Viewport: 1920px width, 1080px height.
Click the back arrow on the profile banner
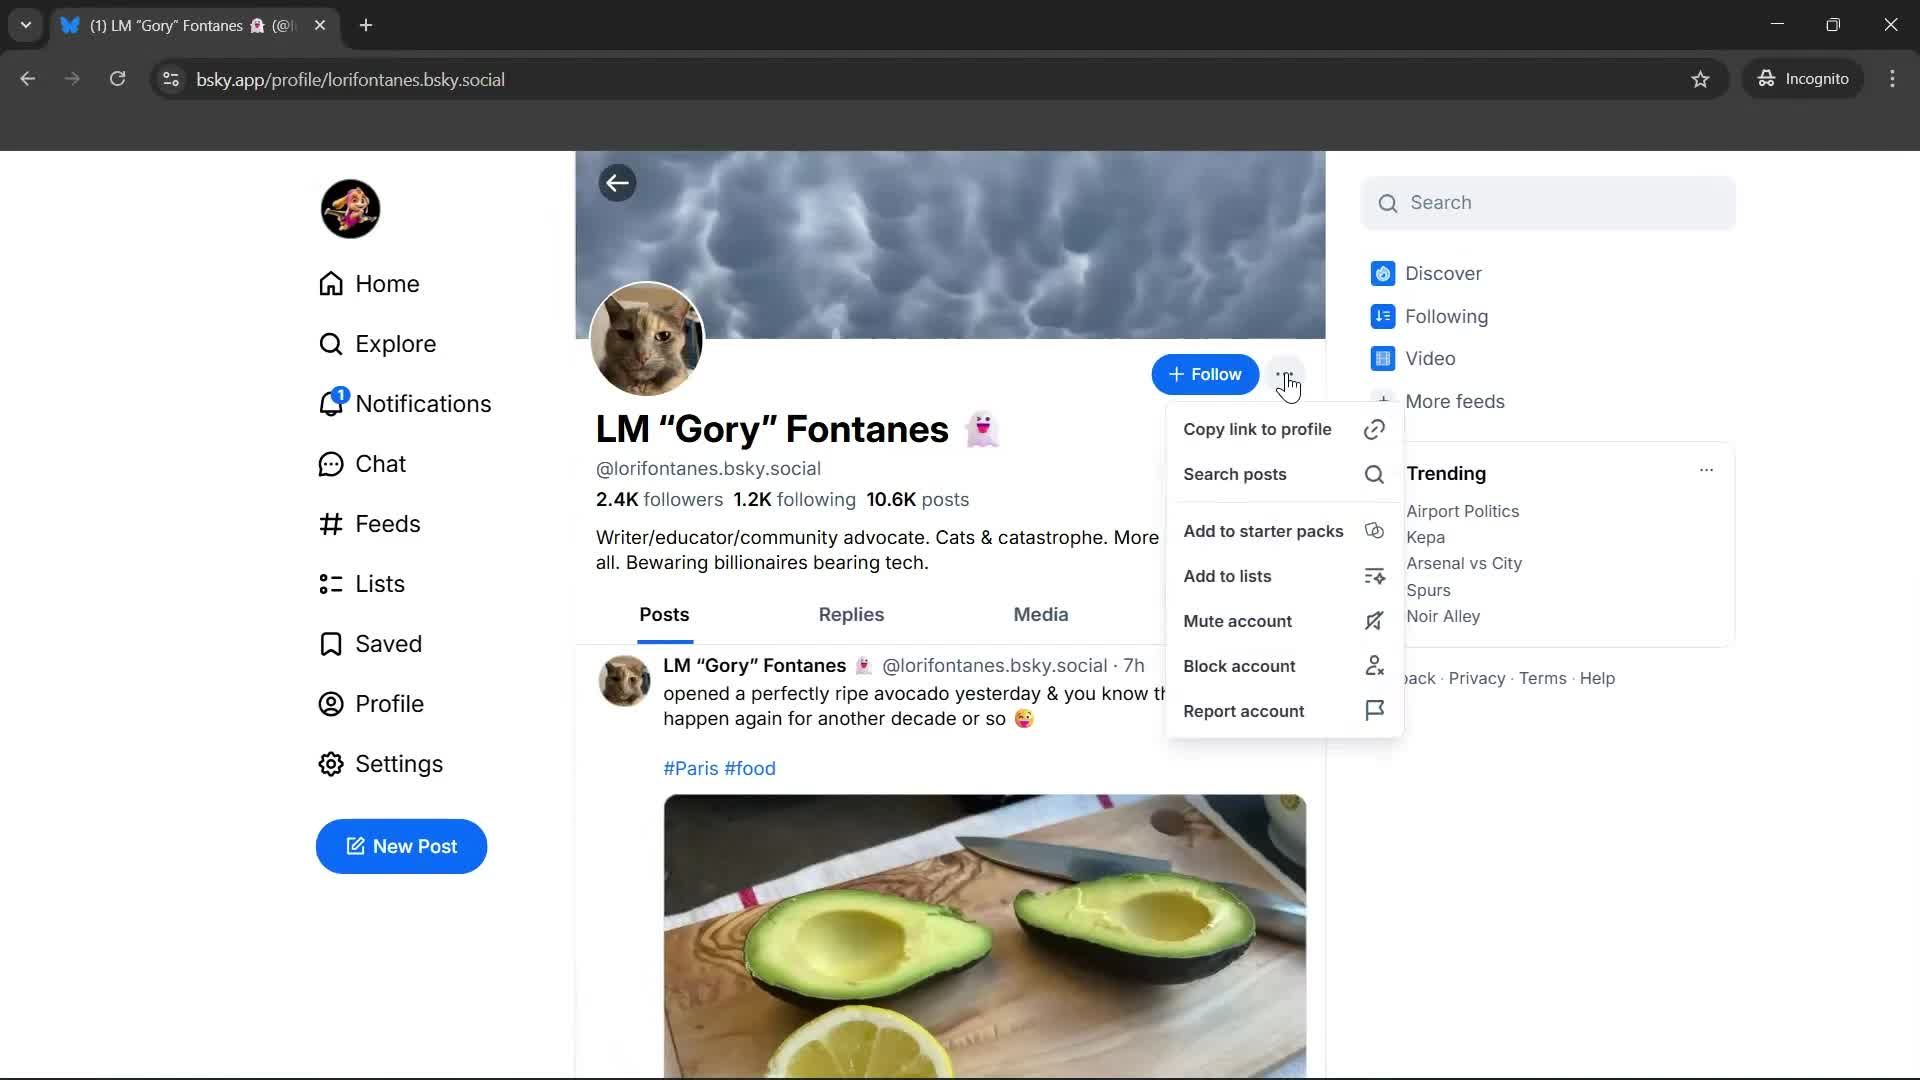pos(617,182)
